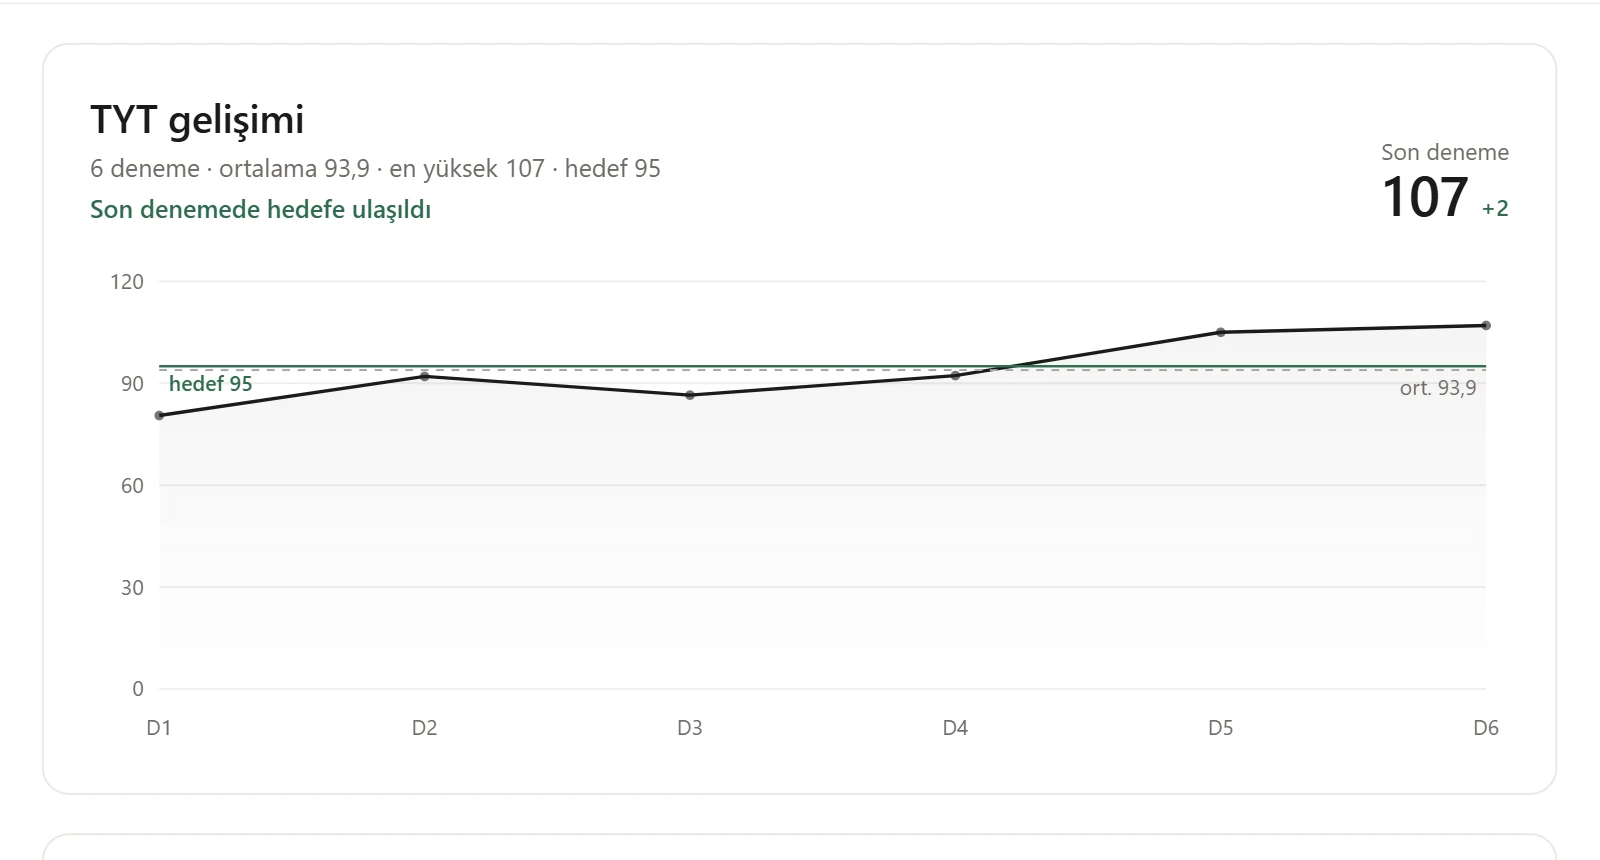Click the 0 y-axis label

[138, 688]
